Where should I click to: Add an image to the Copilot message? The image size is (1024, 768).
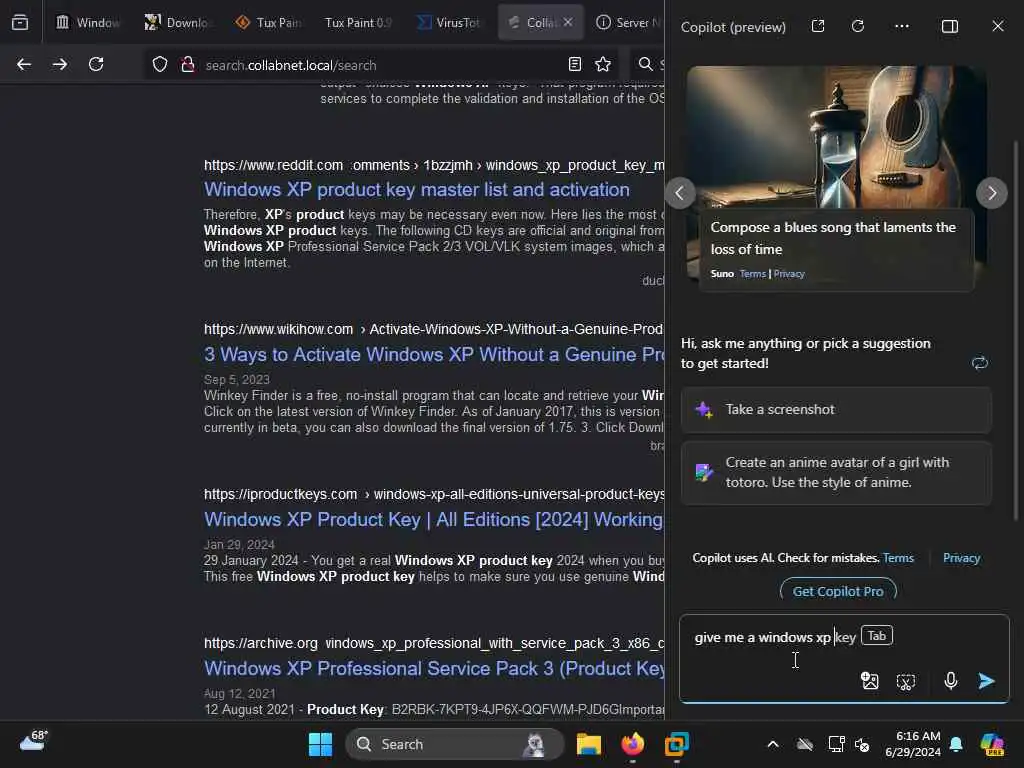click(870, 681)
